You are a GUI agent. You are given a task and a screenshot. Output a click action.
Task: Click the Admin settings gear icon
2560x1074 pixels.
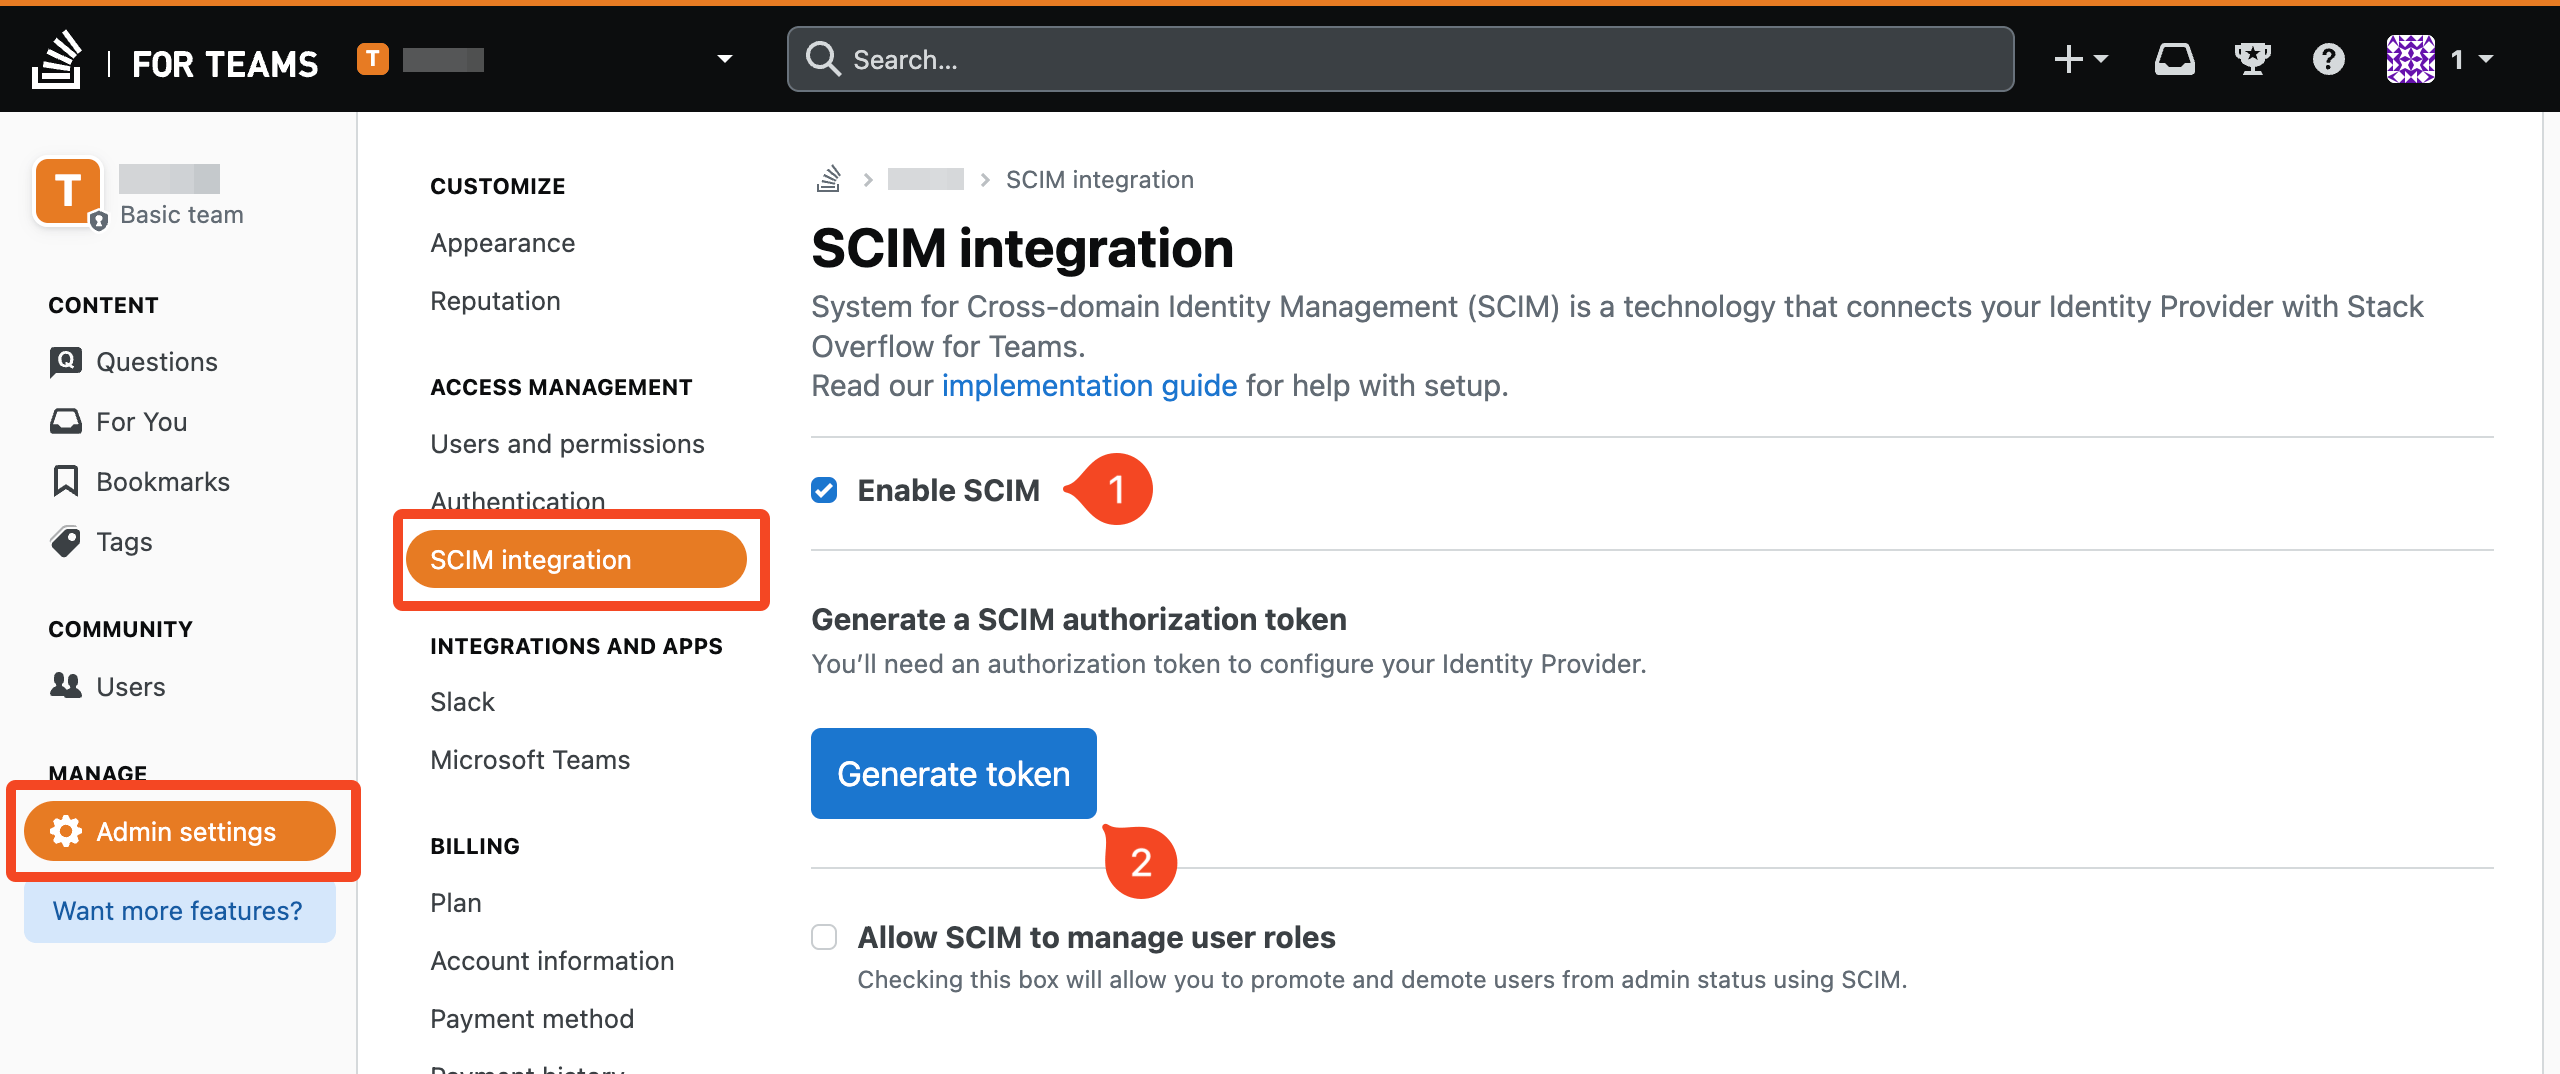[66, 831]
